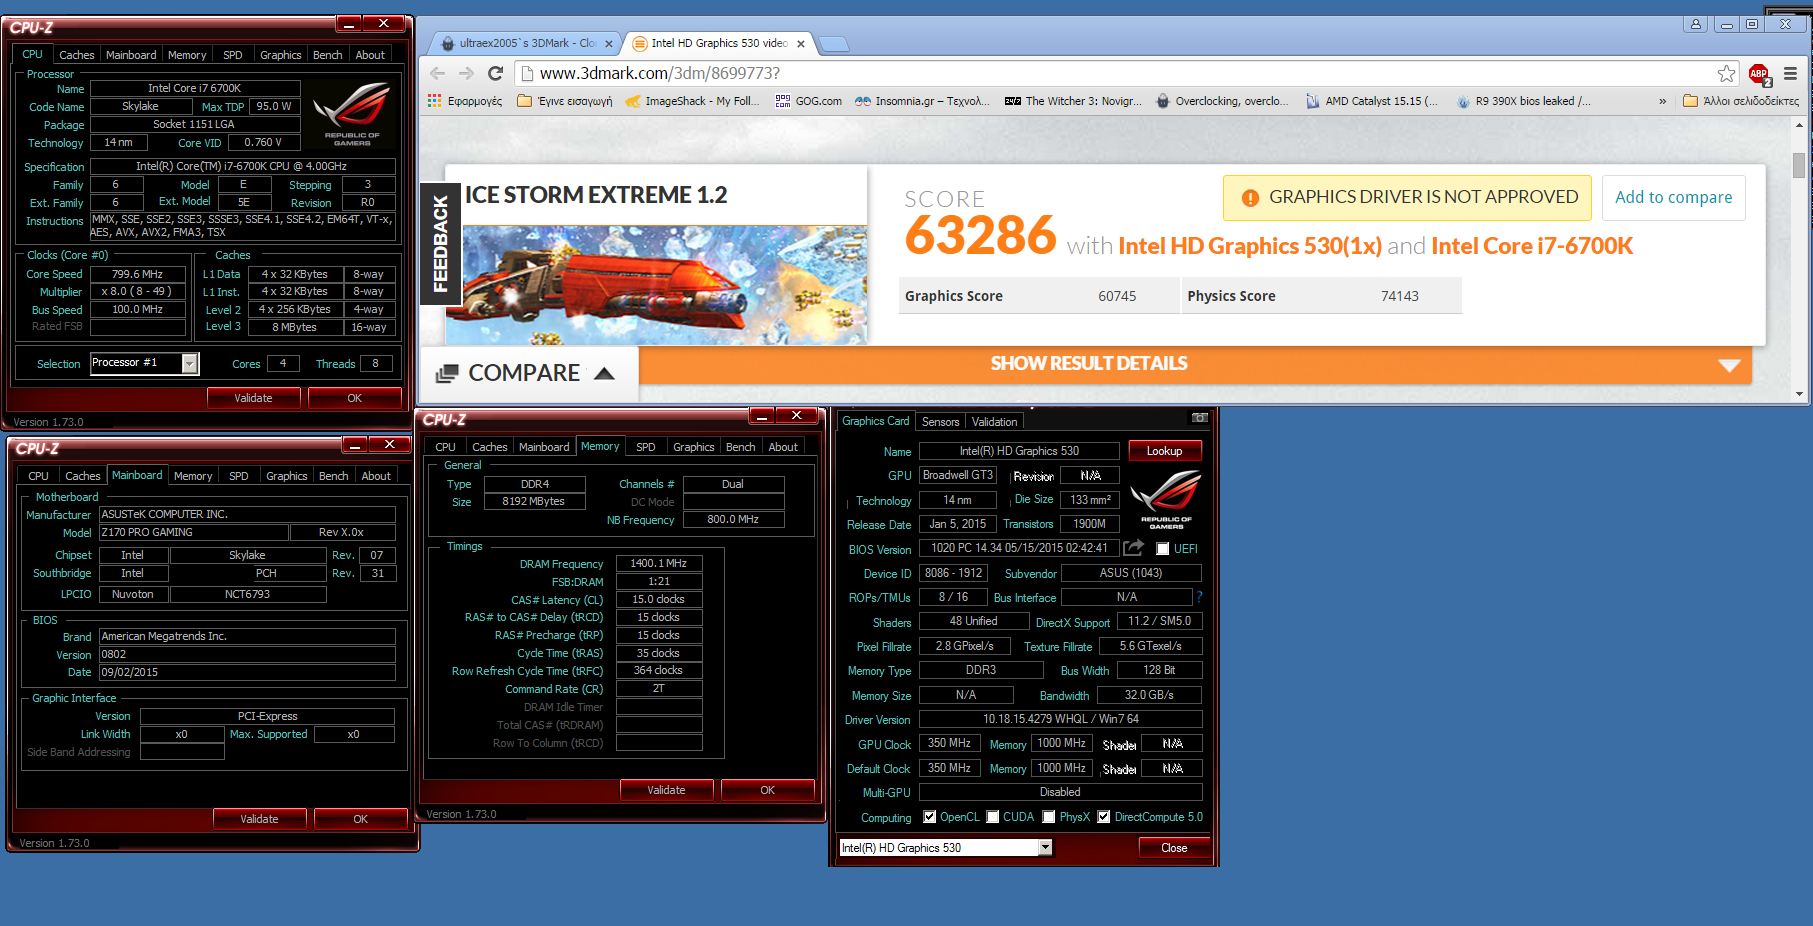Open the GOG.com bookmark
This screenshot has width=1813, height=926.
pos(809,101)
